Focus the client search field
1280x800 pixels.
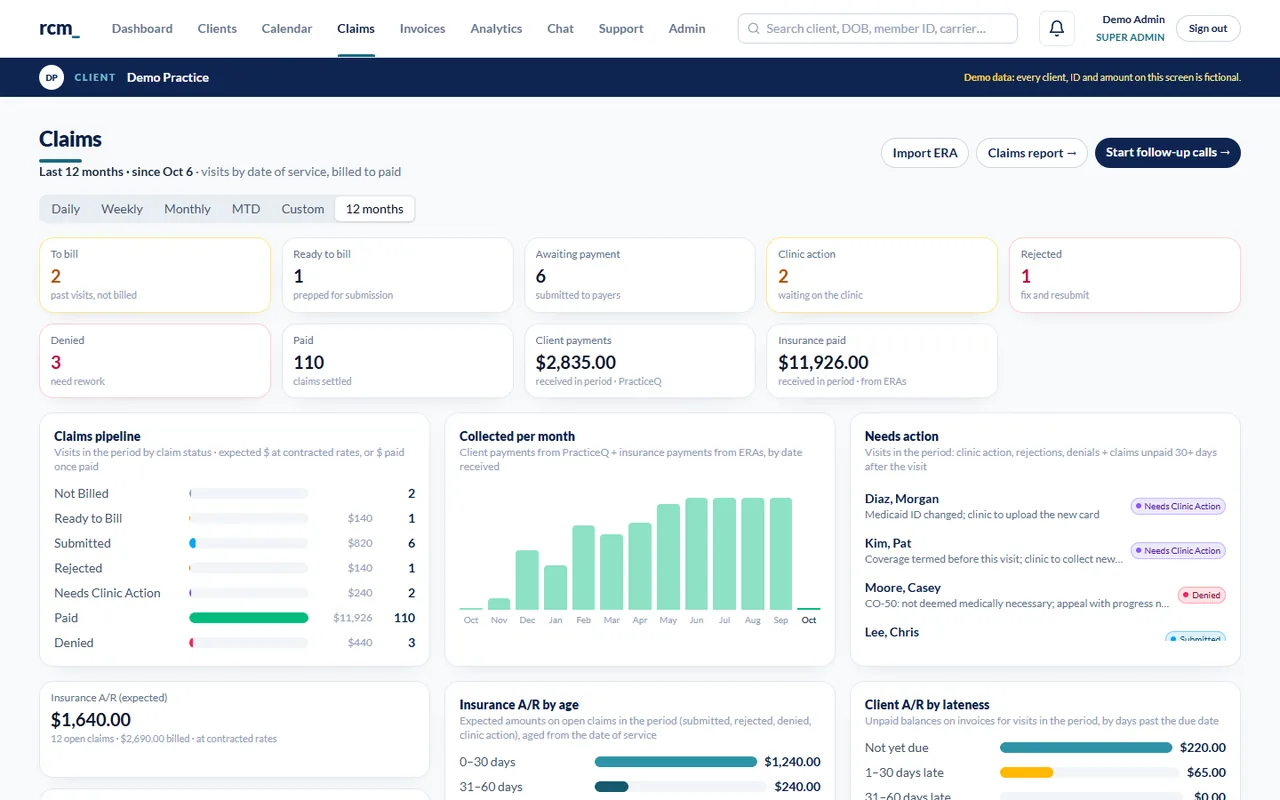click(x=877, y=29)
